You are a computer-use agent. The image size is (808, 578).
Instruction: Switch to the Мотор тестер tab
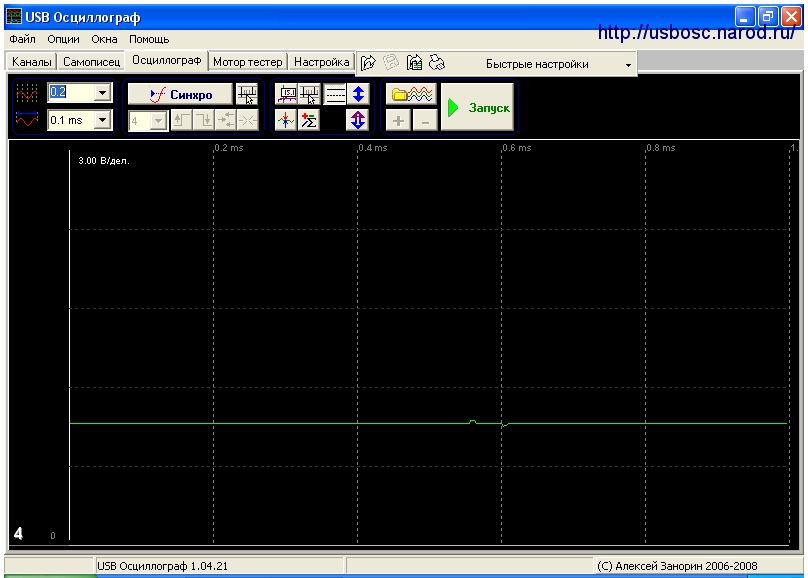pos(247,62)
